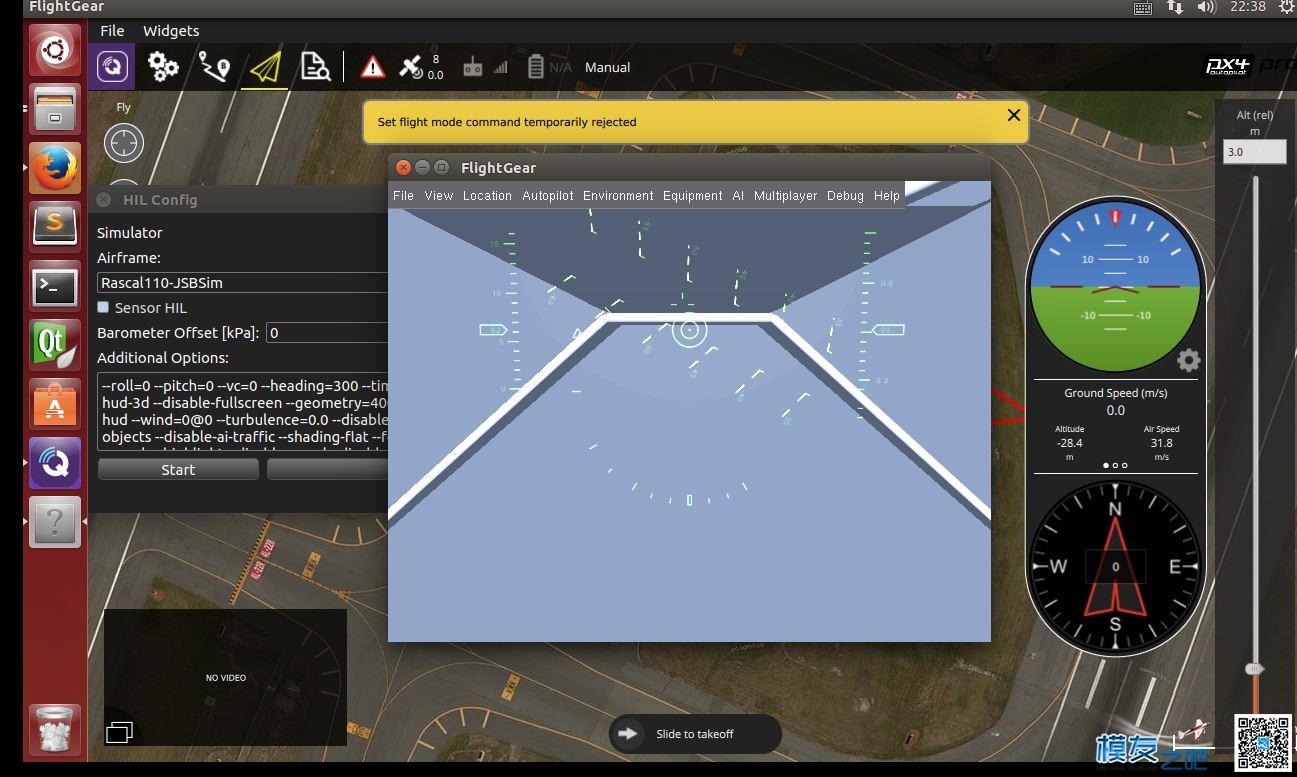Screen dimensions: 1297x777
Task: Select QGroundControl icon in the dock
Action: click(55, 463)
